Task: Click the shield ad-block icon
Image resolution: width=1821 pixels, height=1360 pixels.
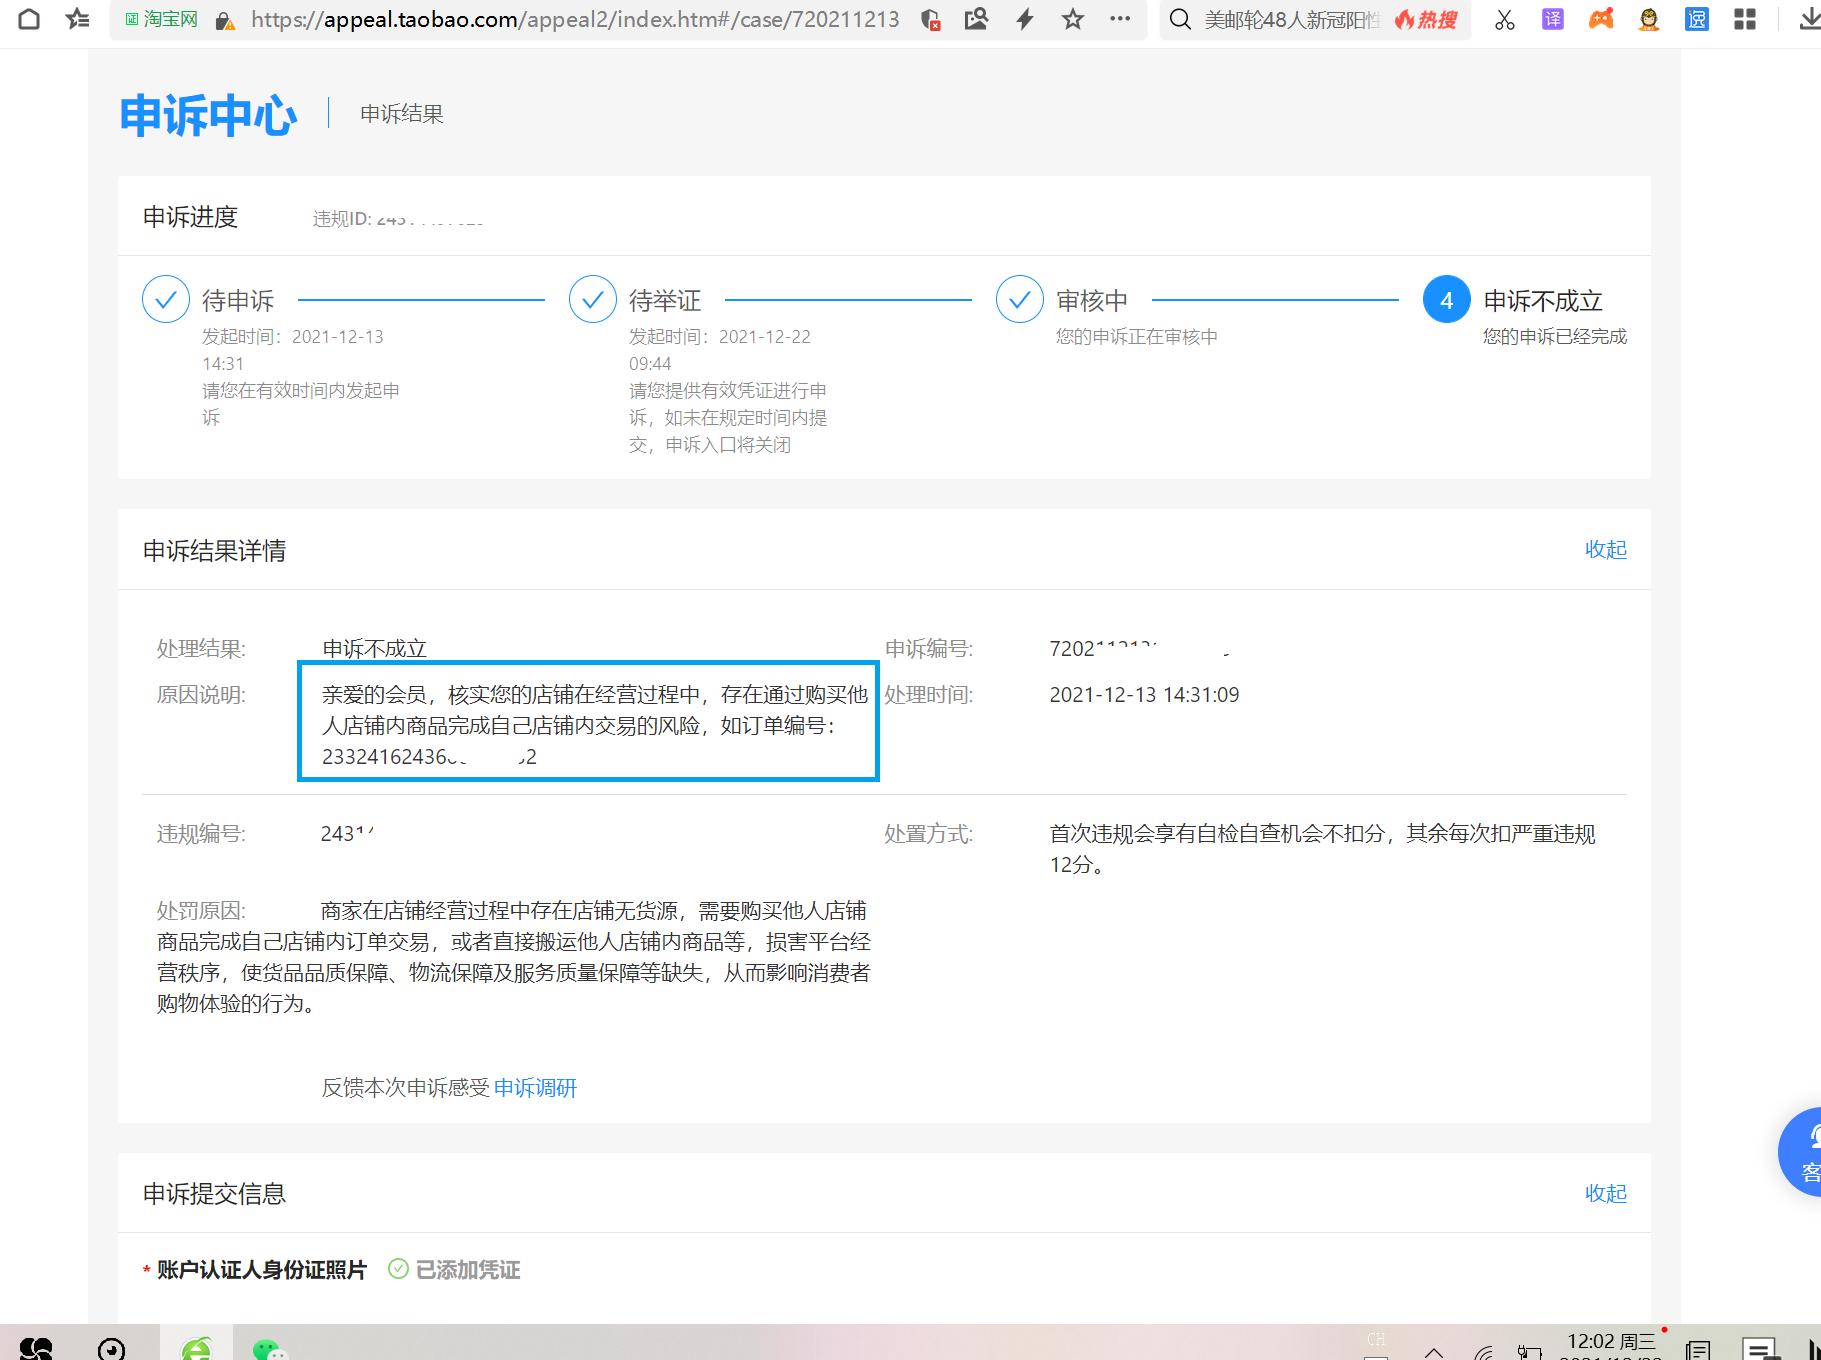Action: click(x=932, y=20)
